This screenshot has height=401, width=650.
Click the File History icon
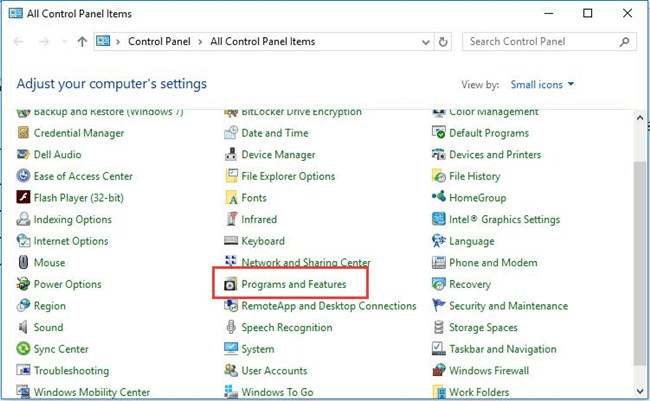click(439, 176)
